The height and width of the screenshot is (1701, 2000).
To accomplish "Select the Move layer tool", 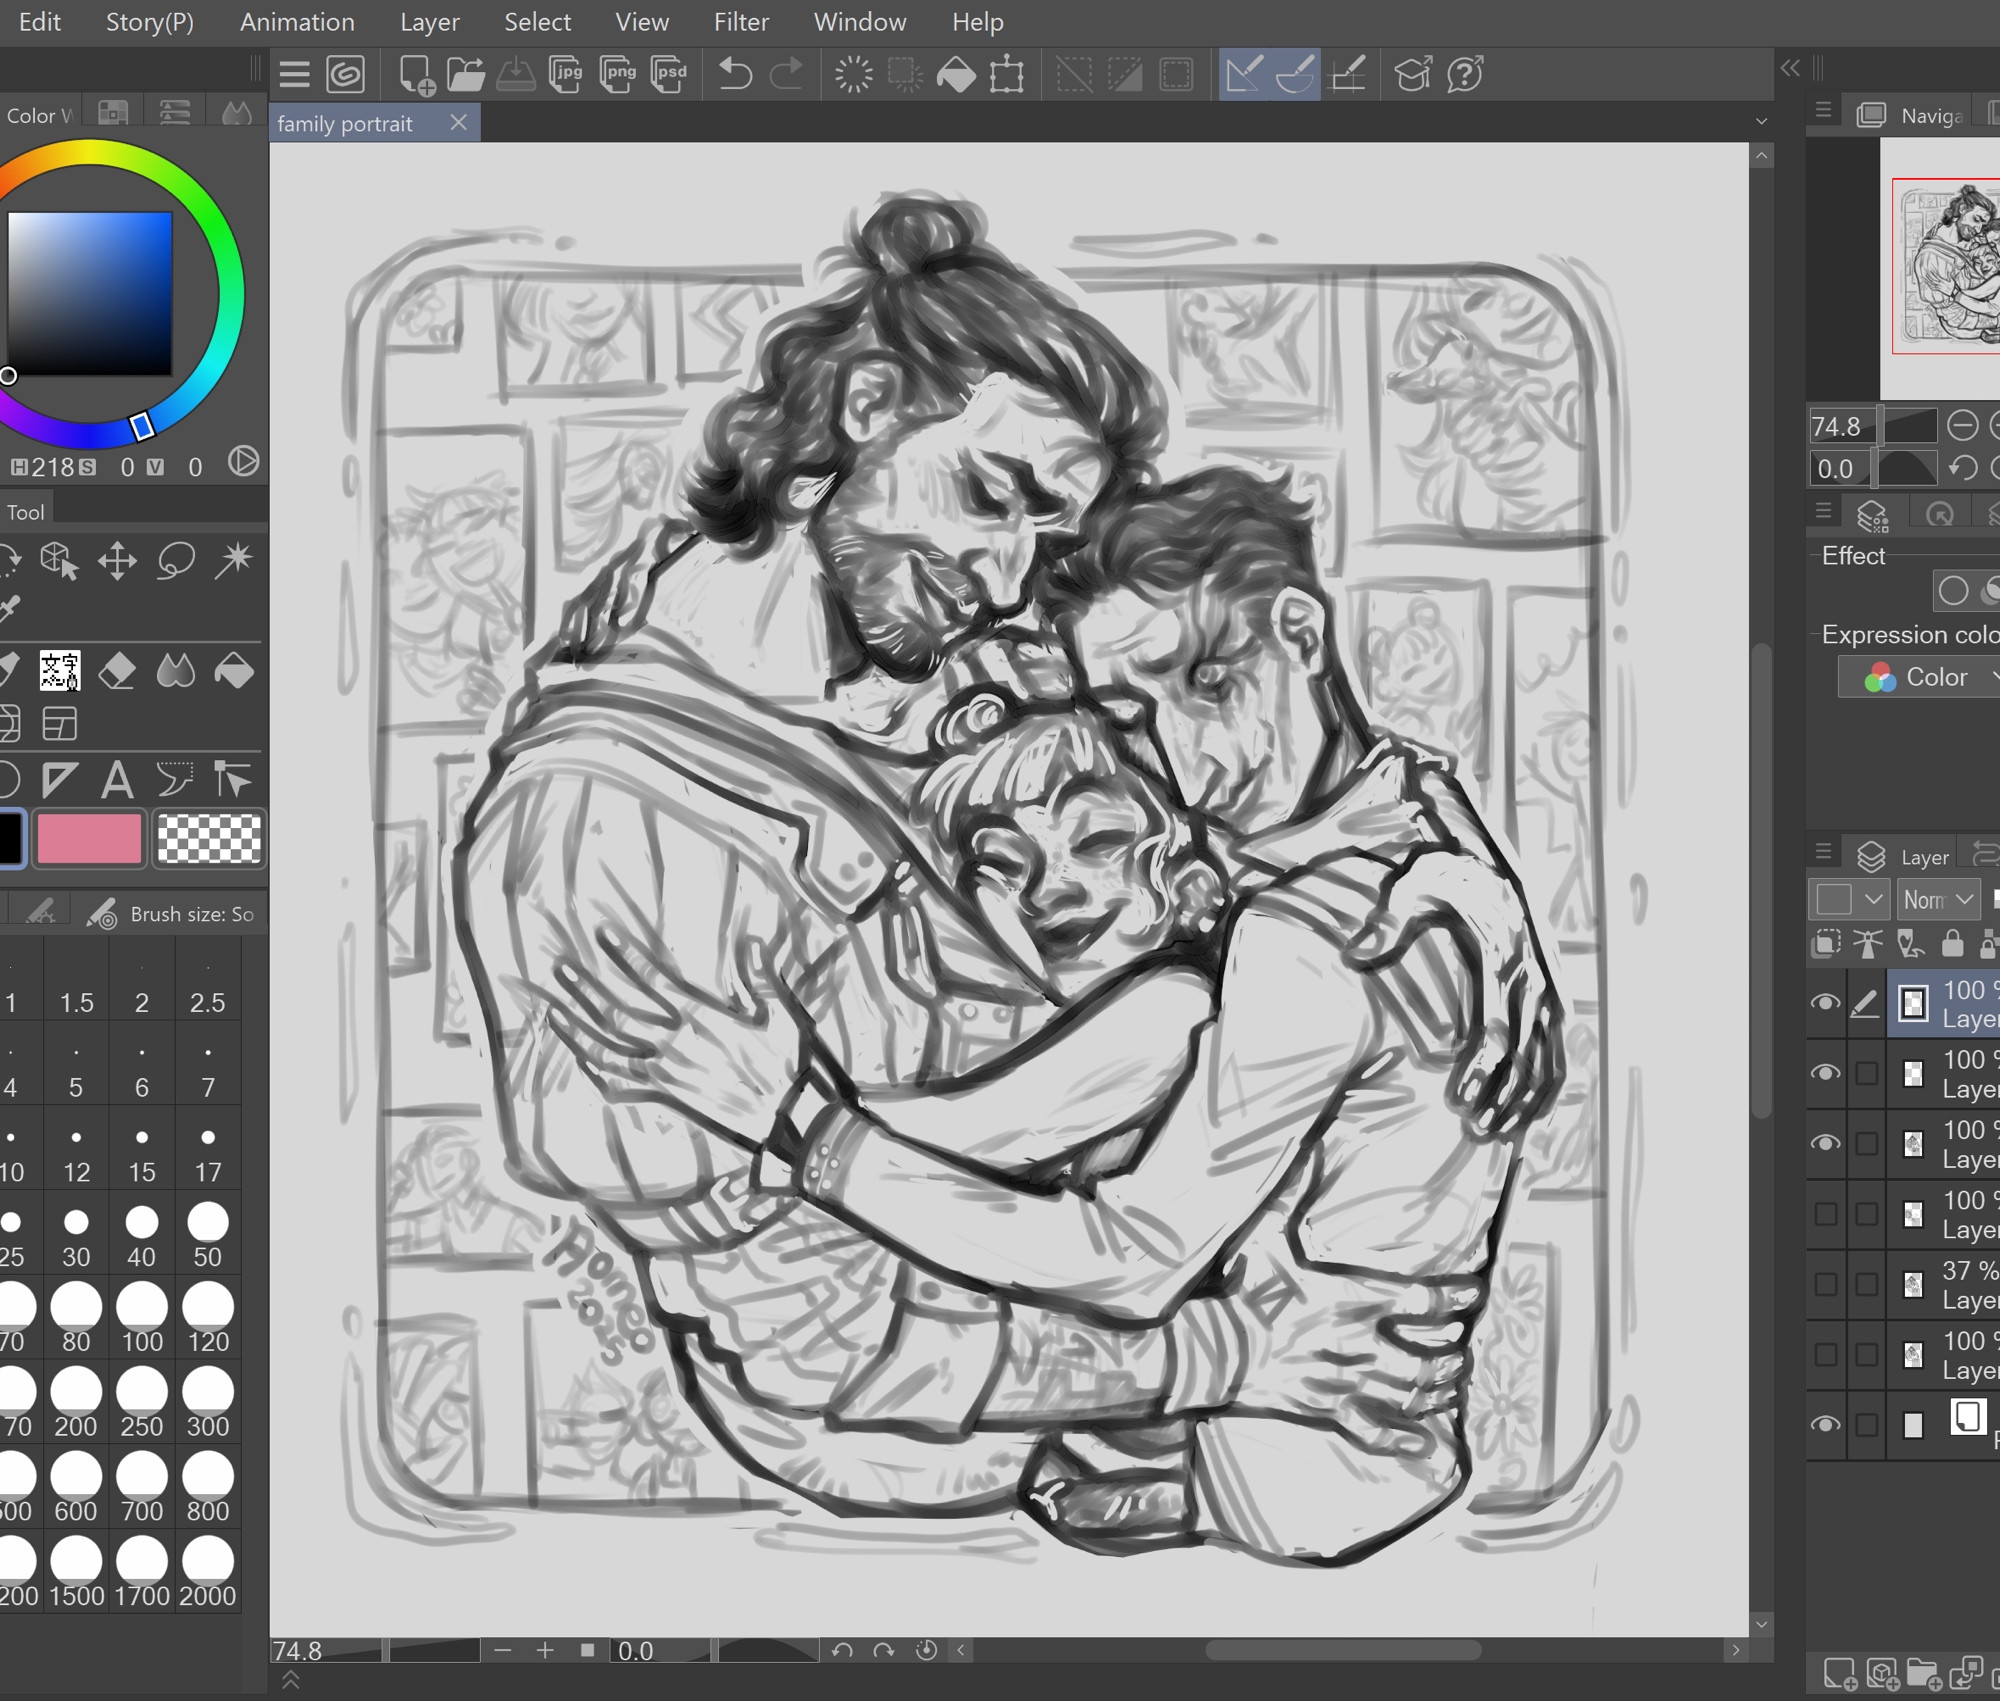I will point(117,561).
